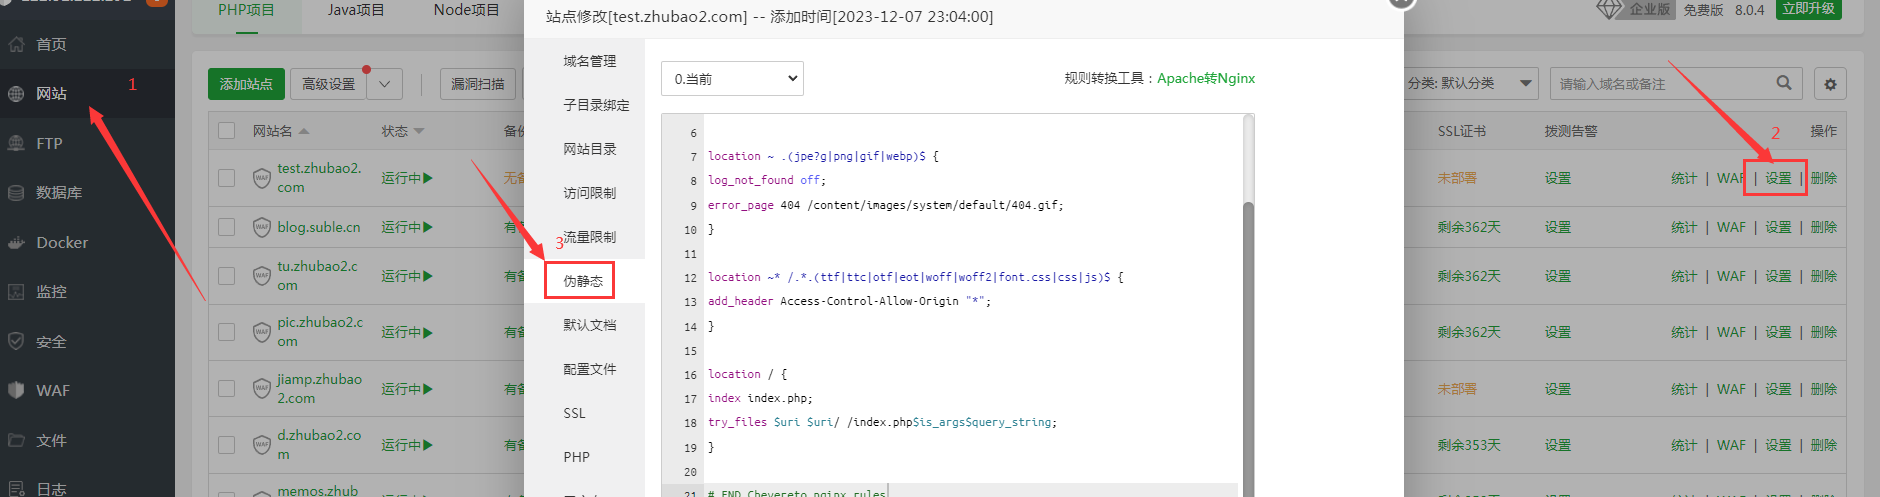
Task: Click the 添加站点 button
Action: click(x=246, y=84)
